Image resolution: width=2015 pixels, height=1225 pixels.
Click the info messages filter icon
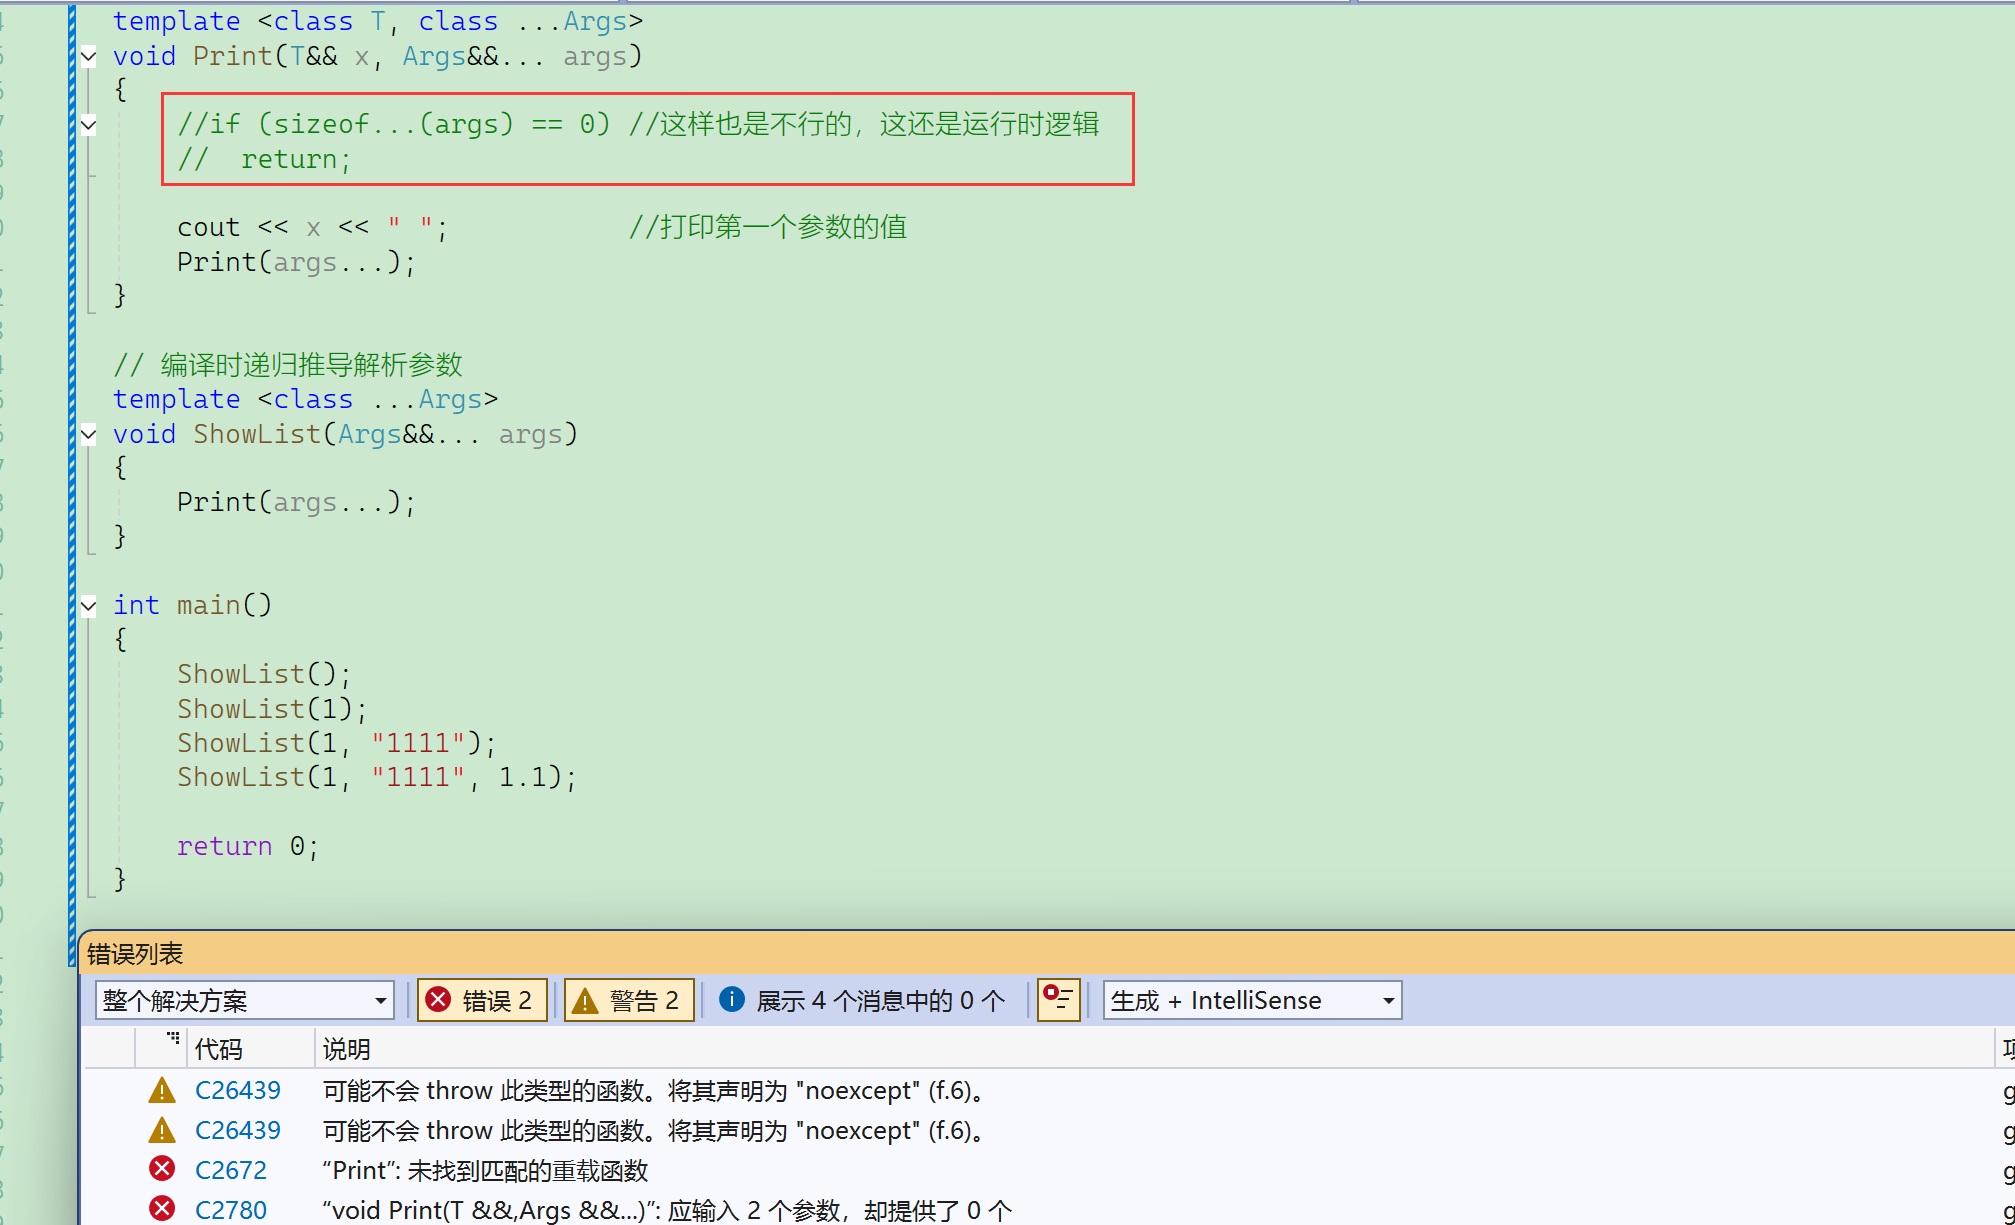tap(732, 1000)
